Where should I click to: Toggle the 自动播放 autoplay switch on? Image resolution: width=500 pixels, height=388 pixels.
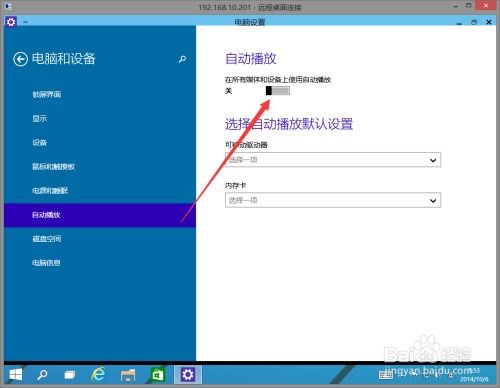[x=278, y=91]
